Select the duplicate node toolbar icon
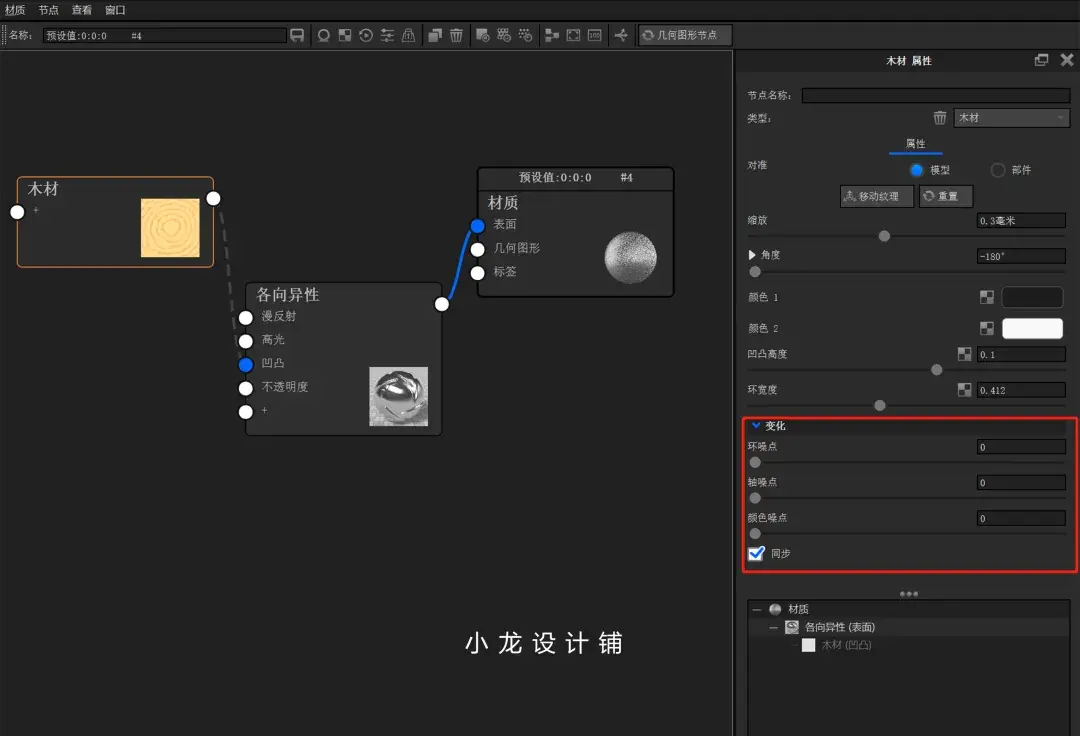This screenshot has height=736, width=1080. point(434,35)
